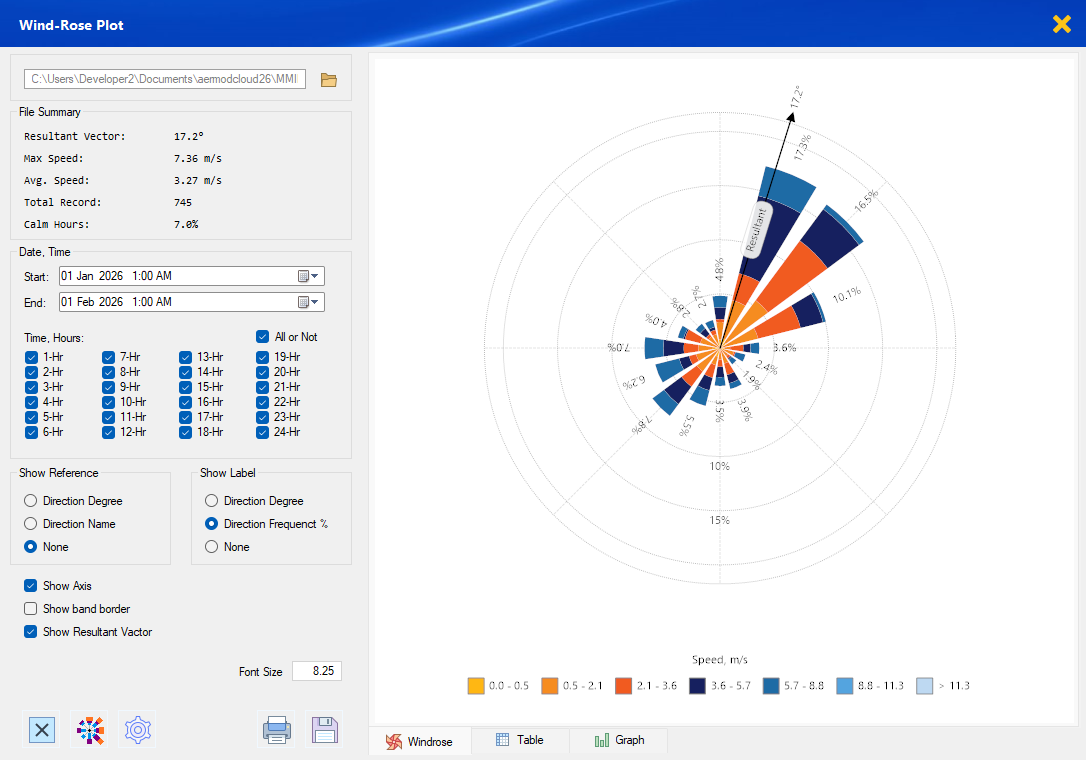Save the plot with the floppy disk icon
The image size is (1086, 760).
[324, 730]
